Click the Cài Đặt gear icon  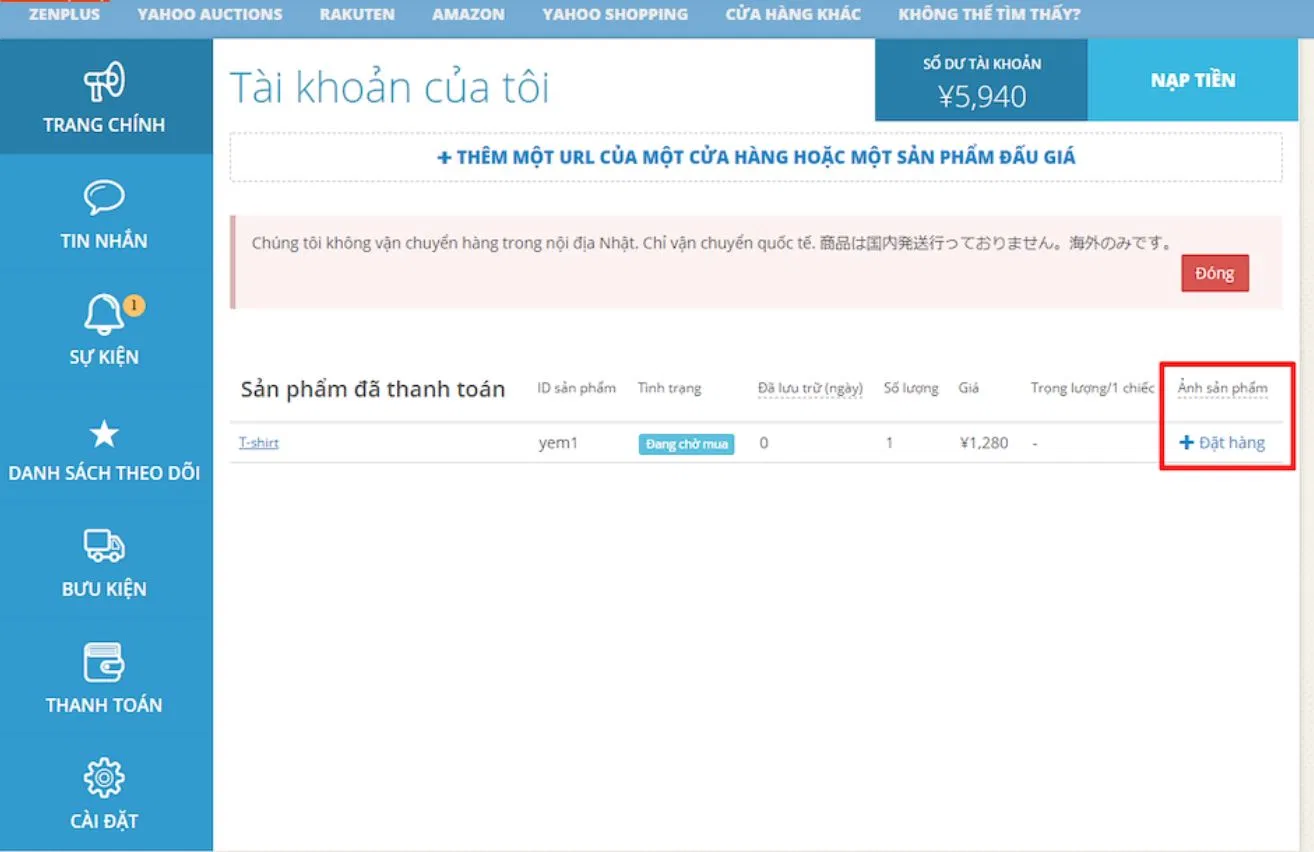coord(104,778)
